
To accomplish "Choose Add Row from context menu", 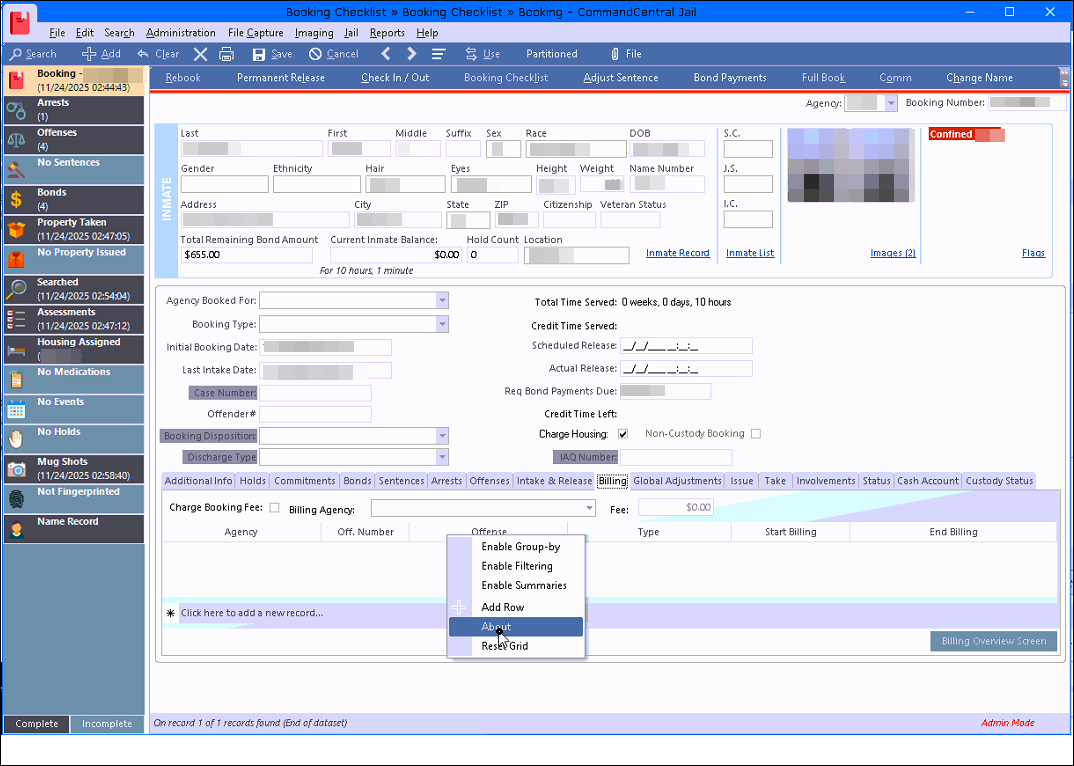I will (516, 607).
